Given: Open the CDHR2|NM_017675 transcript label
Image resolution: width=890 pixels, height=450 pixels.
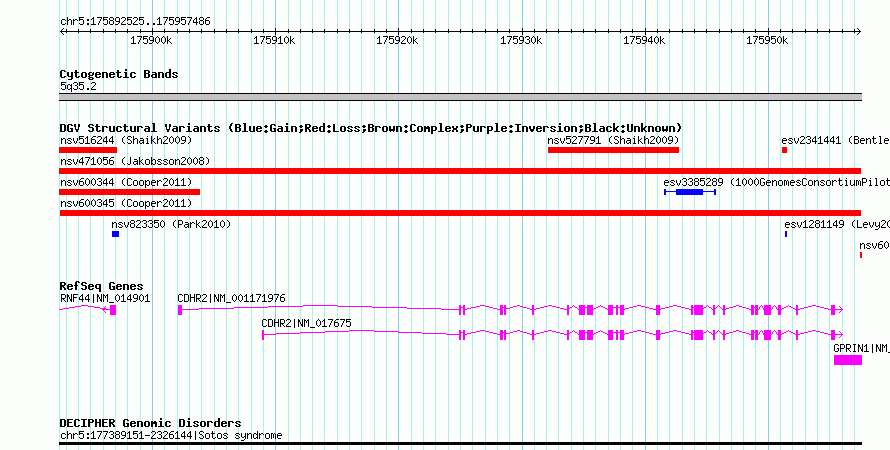Looking at the screenshot, I should click(307, 323).
